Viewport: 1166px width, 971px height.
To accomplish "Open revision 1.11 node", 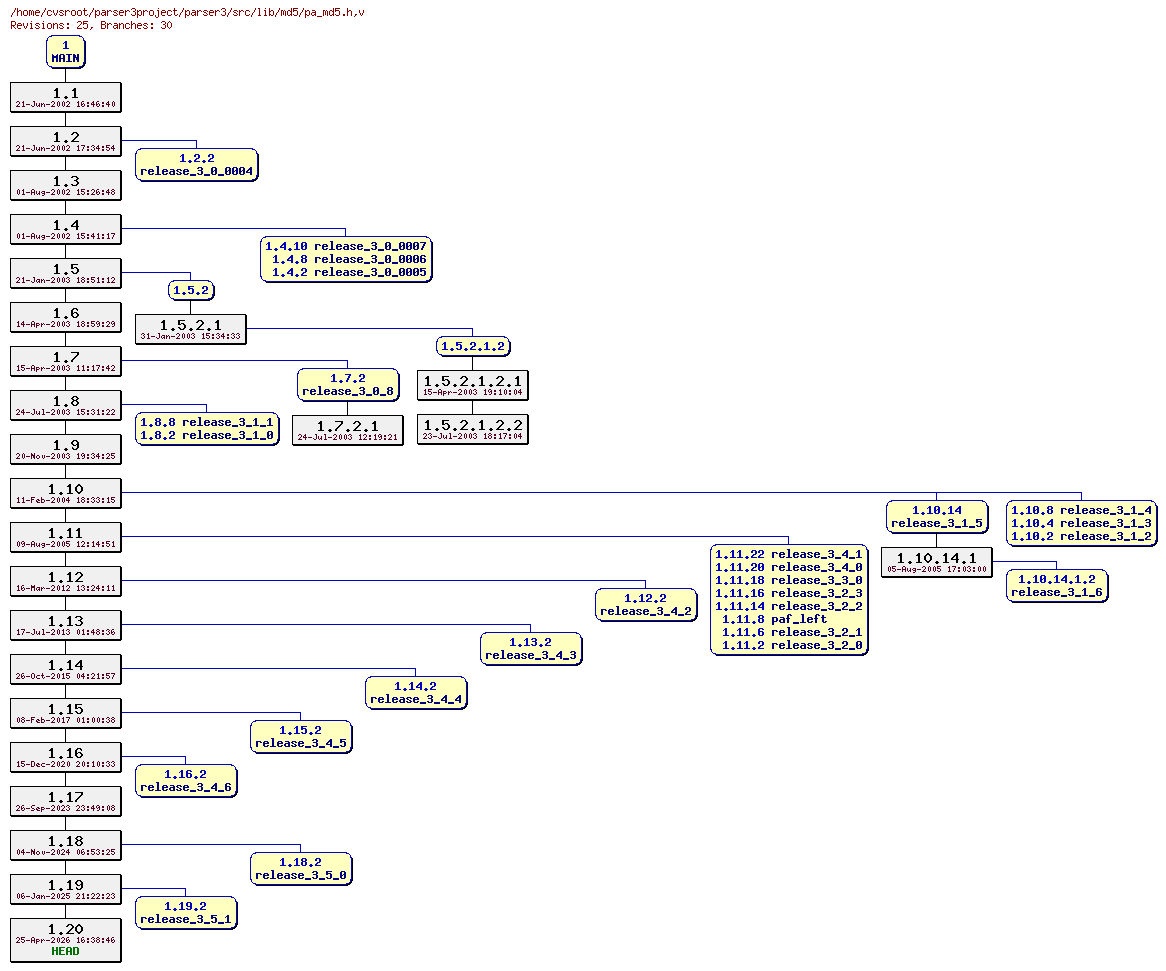I will (65, 537).
